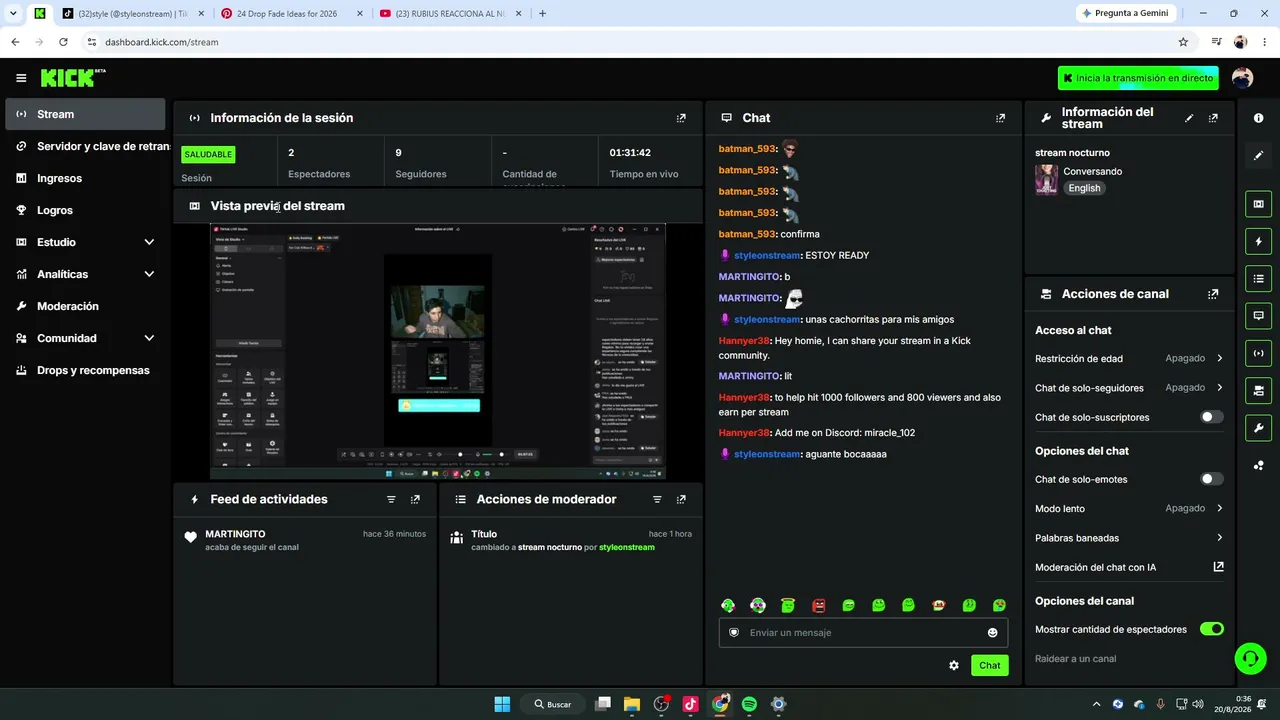
Task: Open Modo lento setting
Action: click(x=1129, y=508)
